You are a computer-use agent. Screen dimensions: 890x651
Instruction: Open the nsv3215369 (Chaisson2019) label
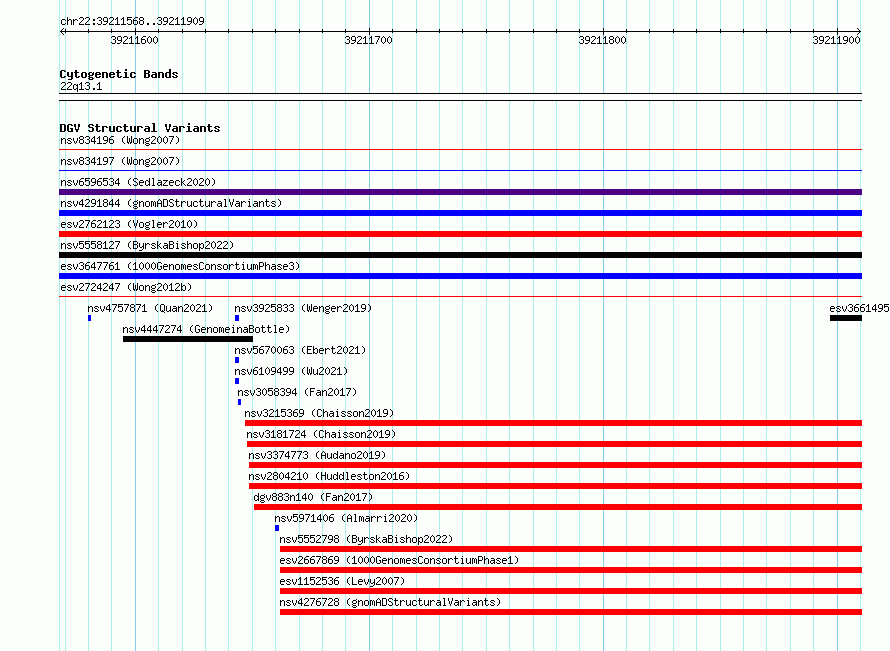(x=319, y=413)
